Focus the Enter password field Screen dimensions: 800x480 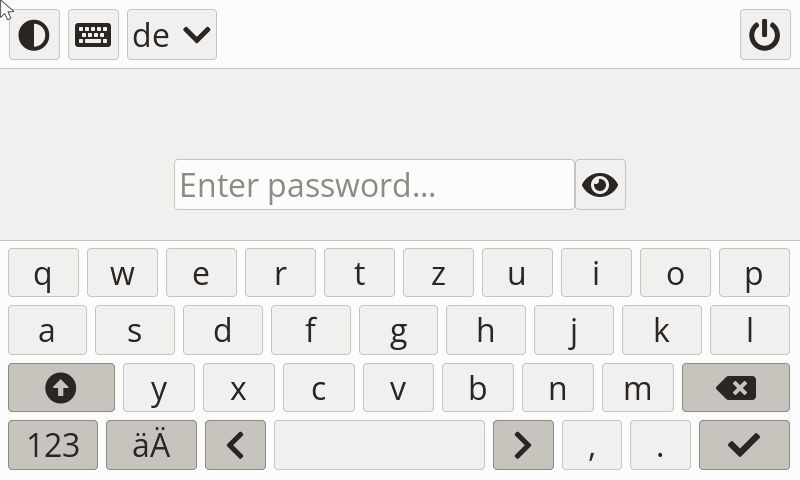coord(374,185)
